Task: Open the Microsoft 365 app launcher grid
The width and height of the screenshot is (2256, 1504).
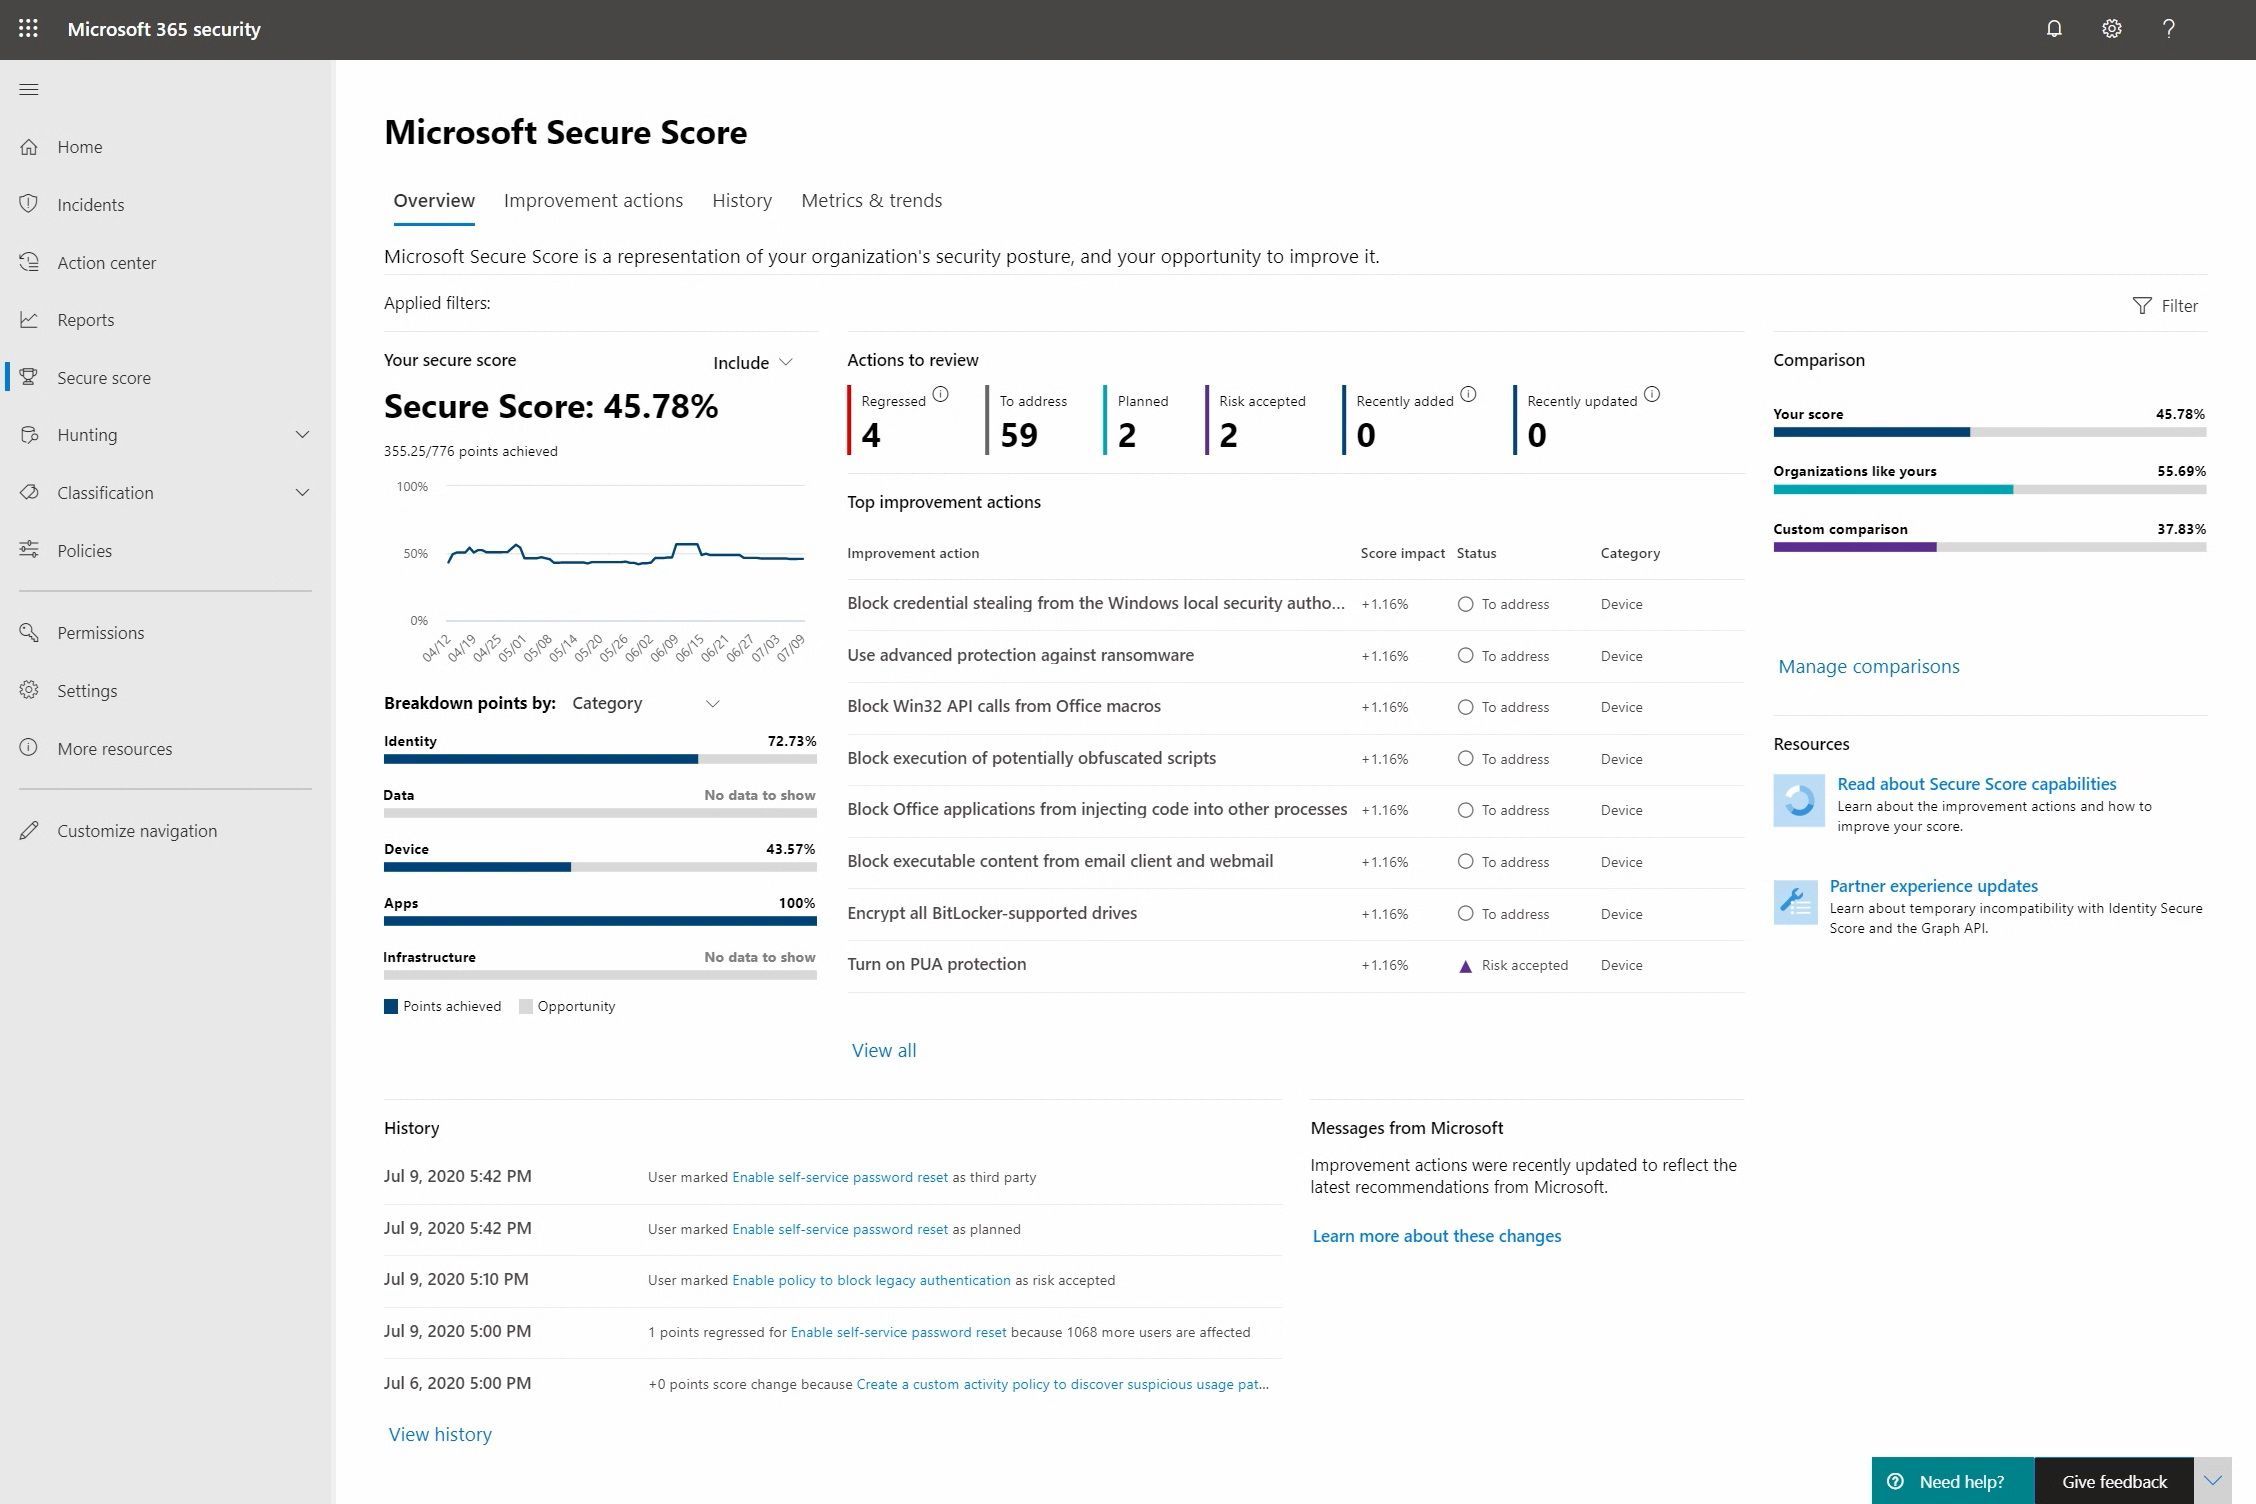Action: tap(27, 29)
